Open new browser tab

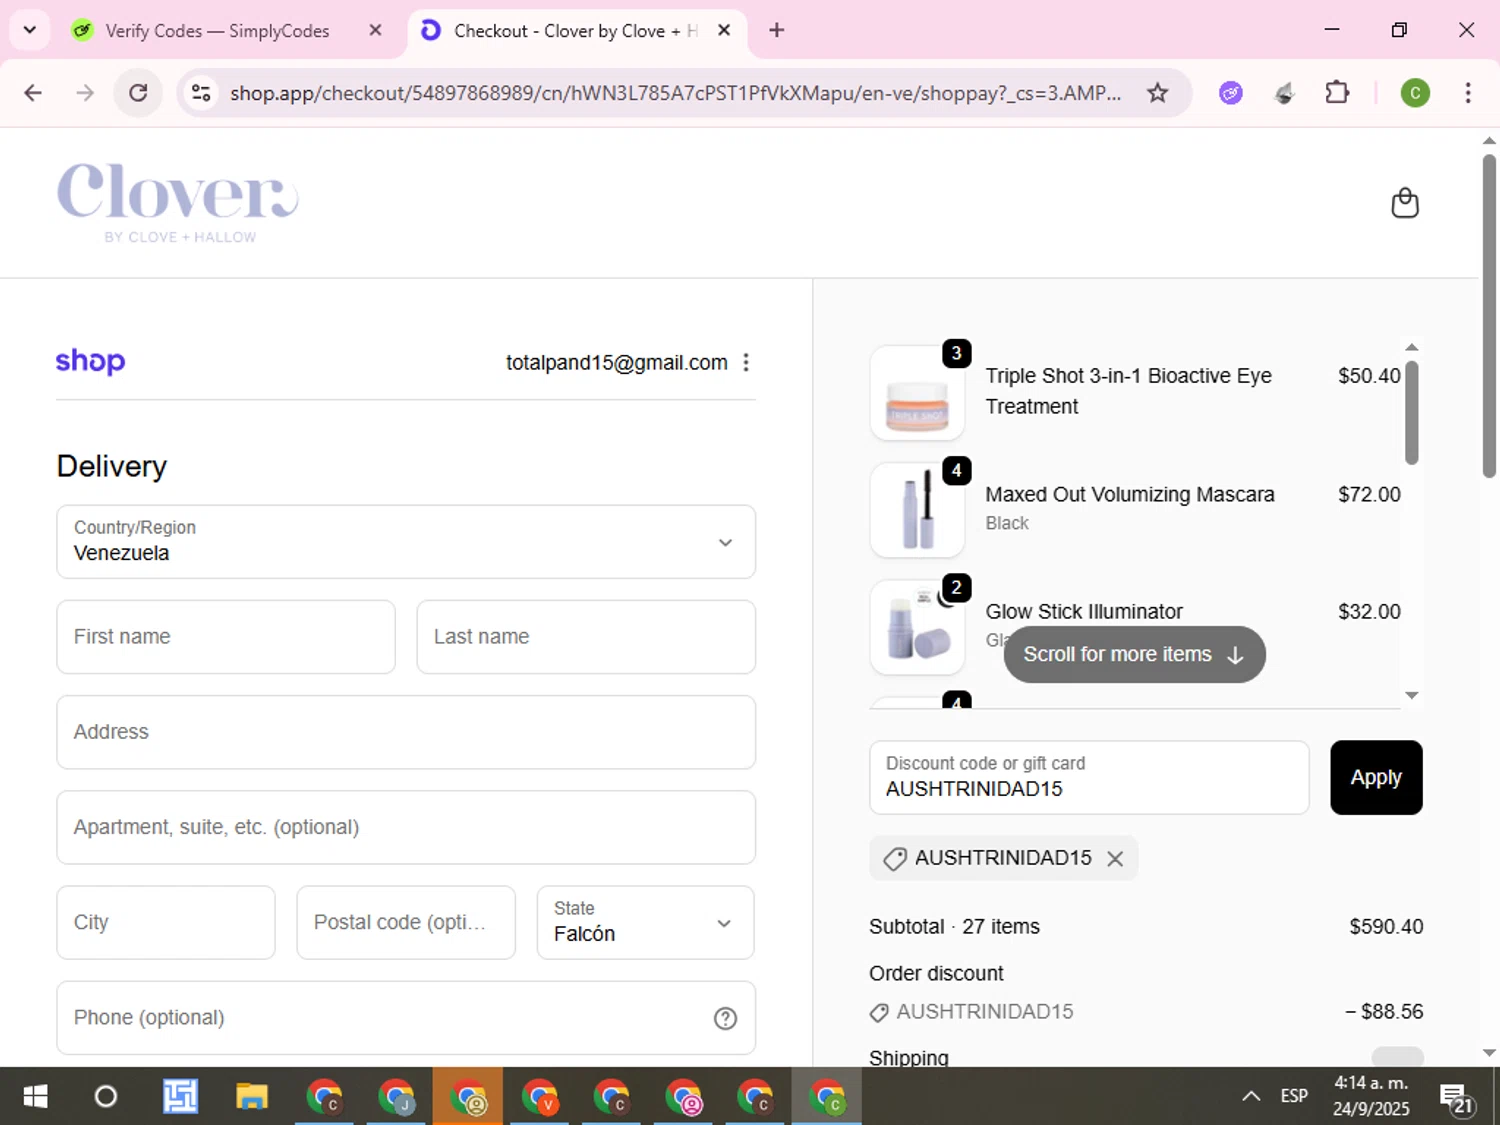(x=776, y=30)
